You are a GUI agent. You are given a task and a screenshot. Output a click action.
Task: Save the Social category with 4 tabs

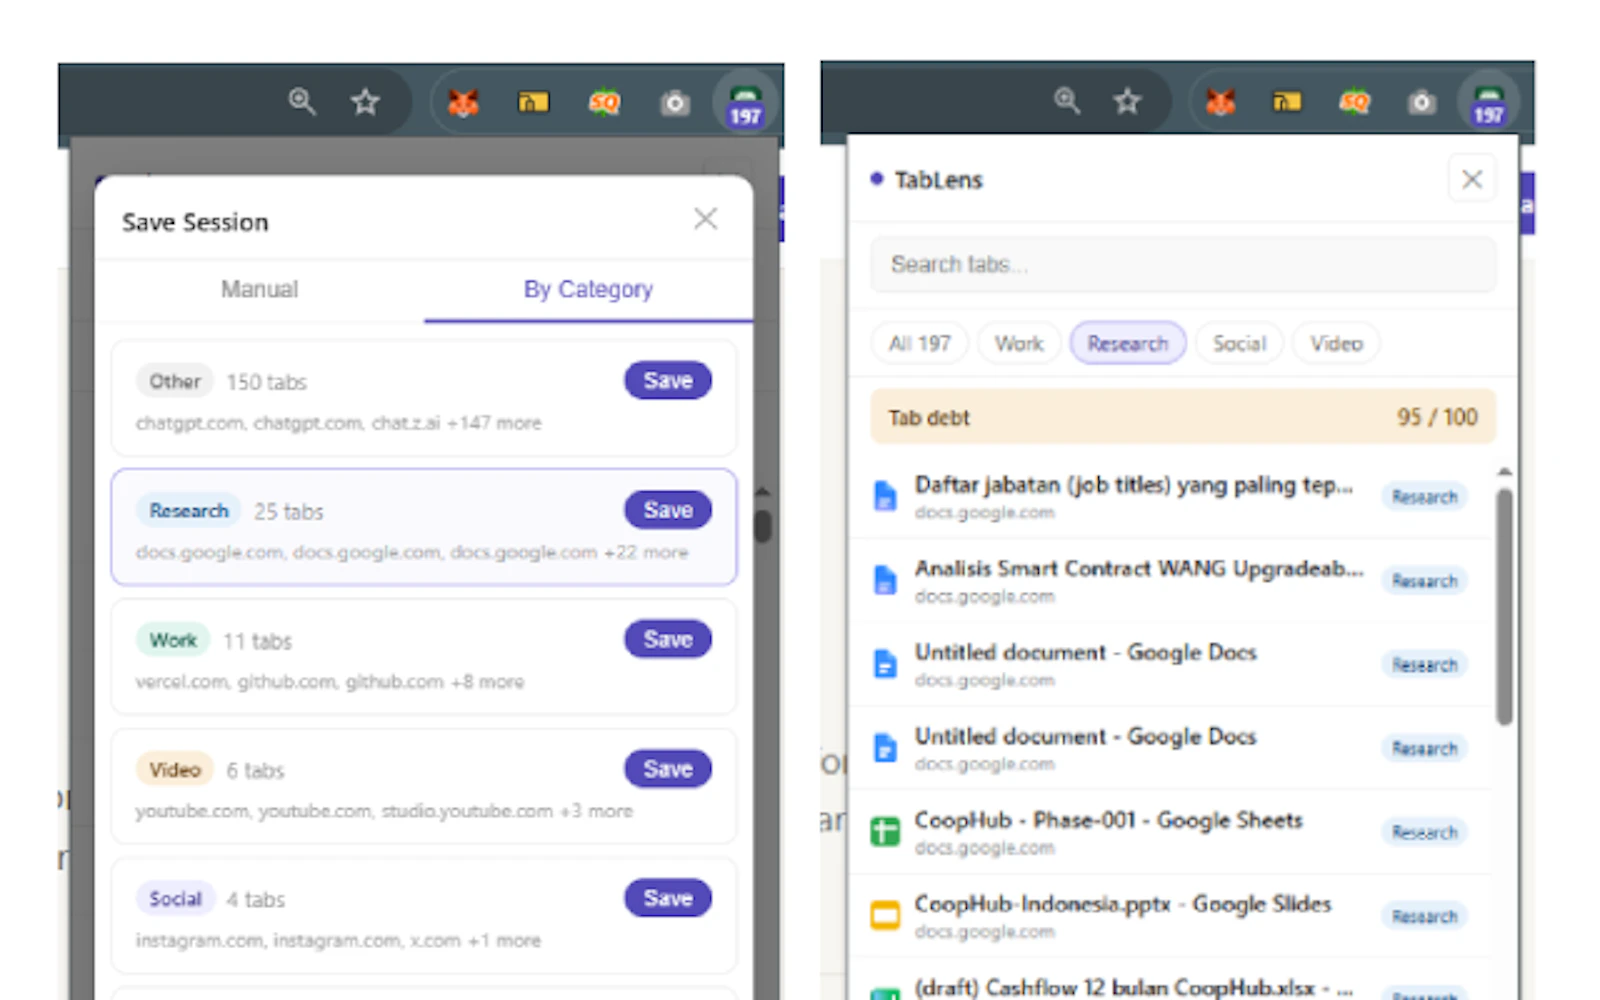point(668,898)
